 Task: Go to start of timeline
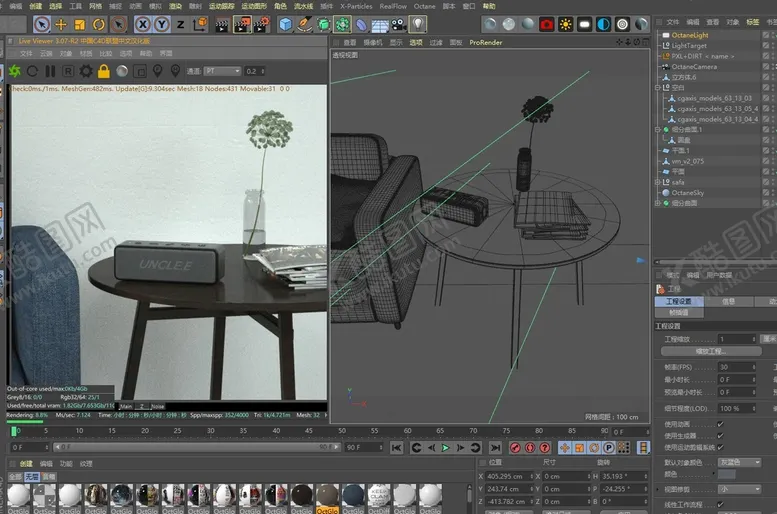pyautogui.click(x=396, y=448)
